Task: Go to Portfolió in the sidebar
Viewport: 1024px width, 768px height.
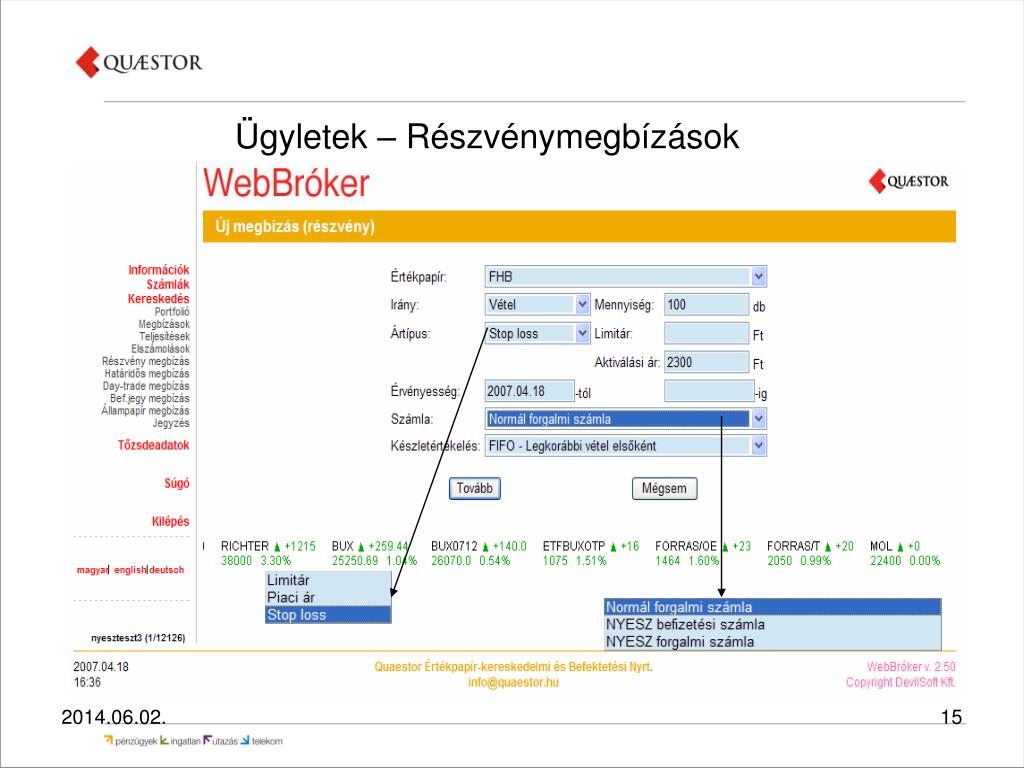Action: 172,312
